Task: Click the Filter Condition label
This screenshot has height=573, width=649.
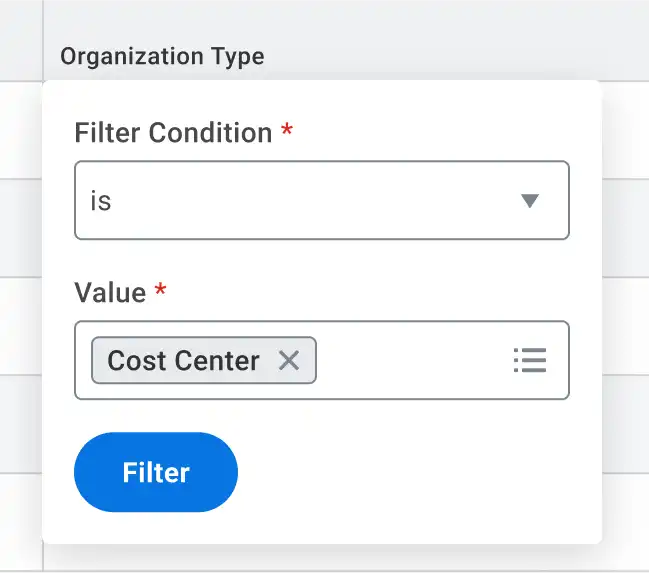Action: tap(173, 133)
